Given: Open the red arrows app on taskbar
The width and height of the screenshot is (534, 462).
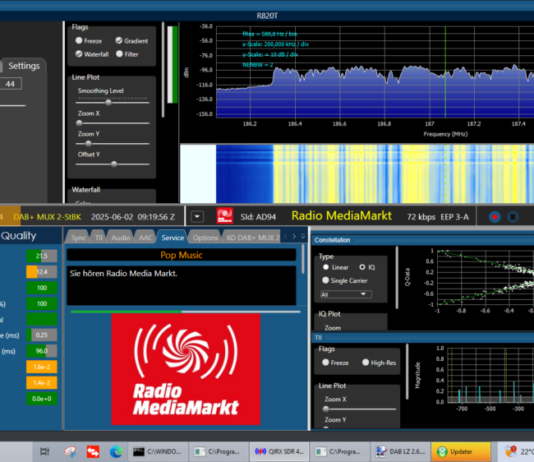Looking at the screenshot, I should pos(93,451).
